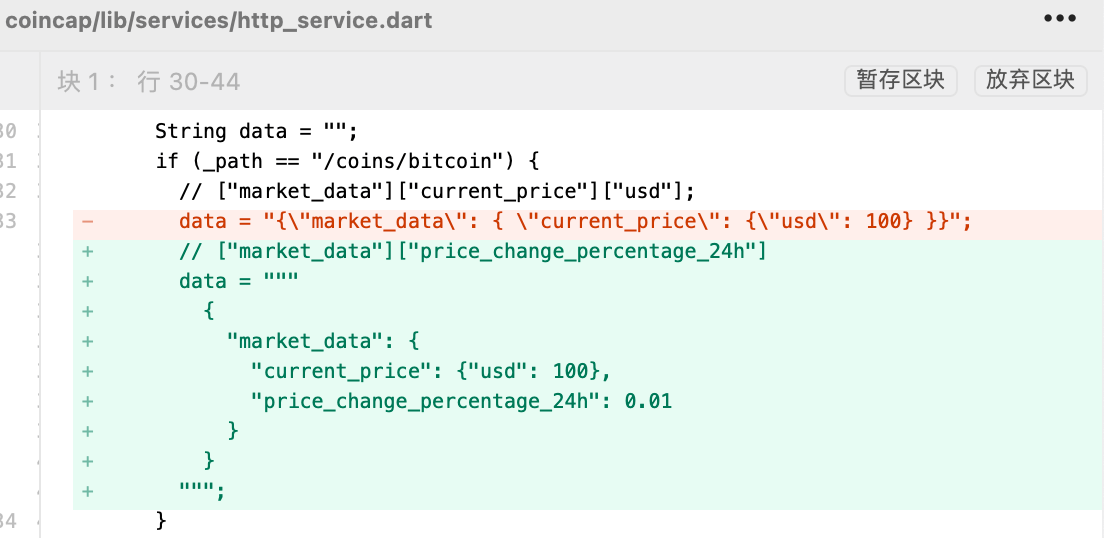Click the plus marker beside the closing triple quotes
Screen dimensions: 1104x538
pyautogui.click(x=88, y=492)
